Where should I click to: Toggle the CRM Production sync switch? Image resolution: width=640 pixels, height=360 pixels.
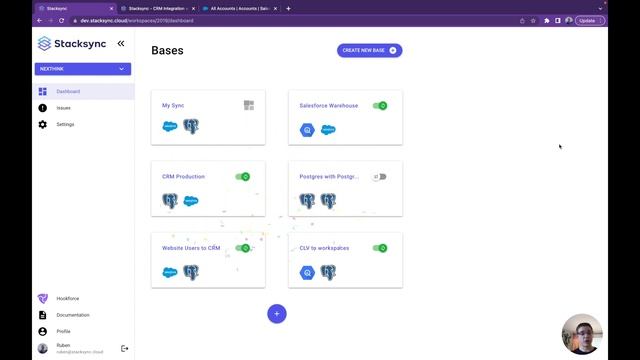click(x=242, y=177)
